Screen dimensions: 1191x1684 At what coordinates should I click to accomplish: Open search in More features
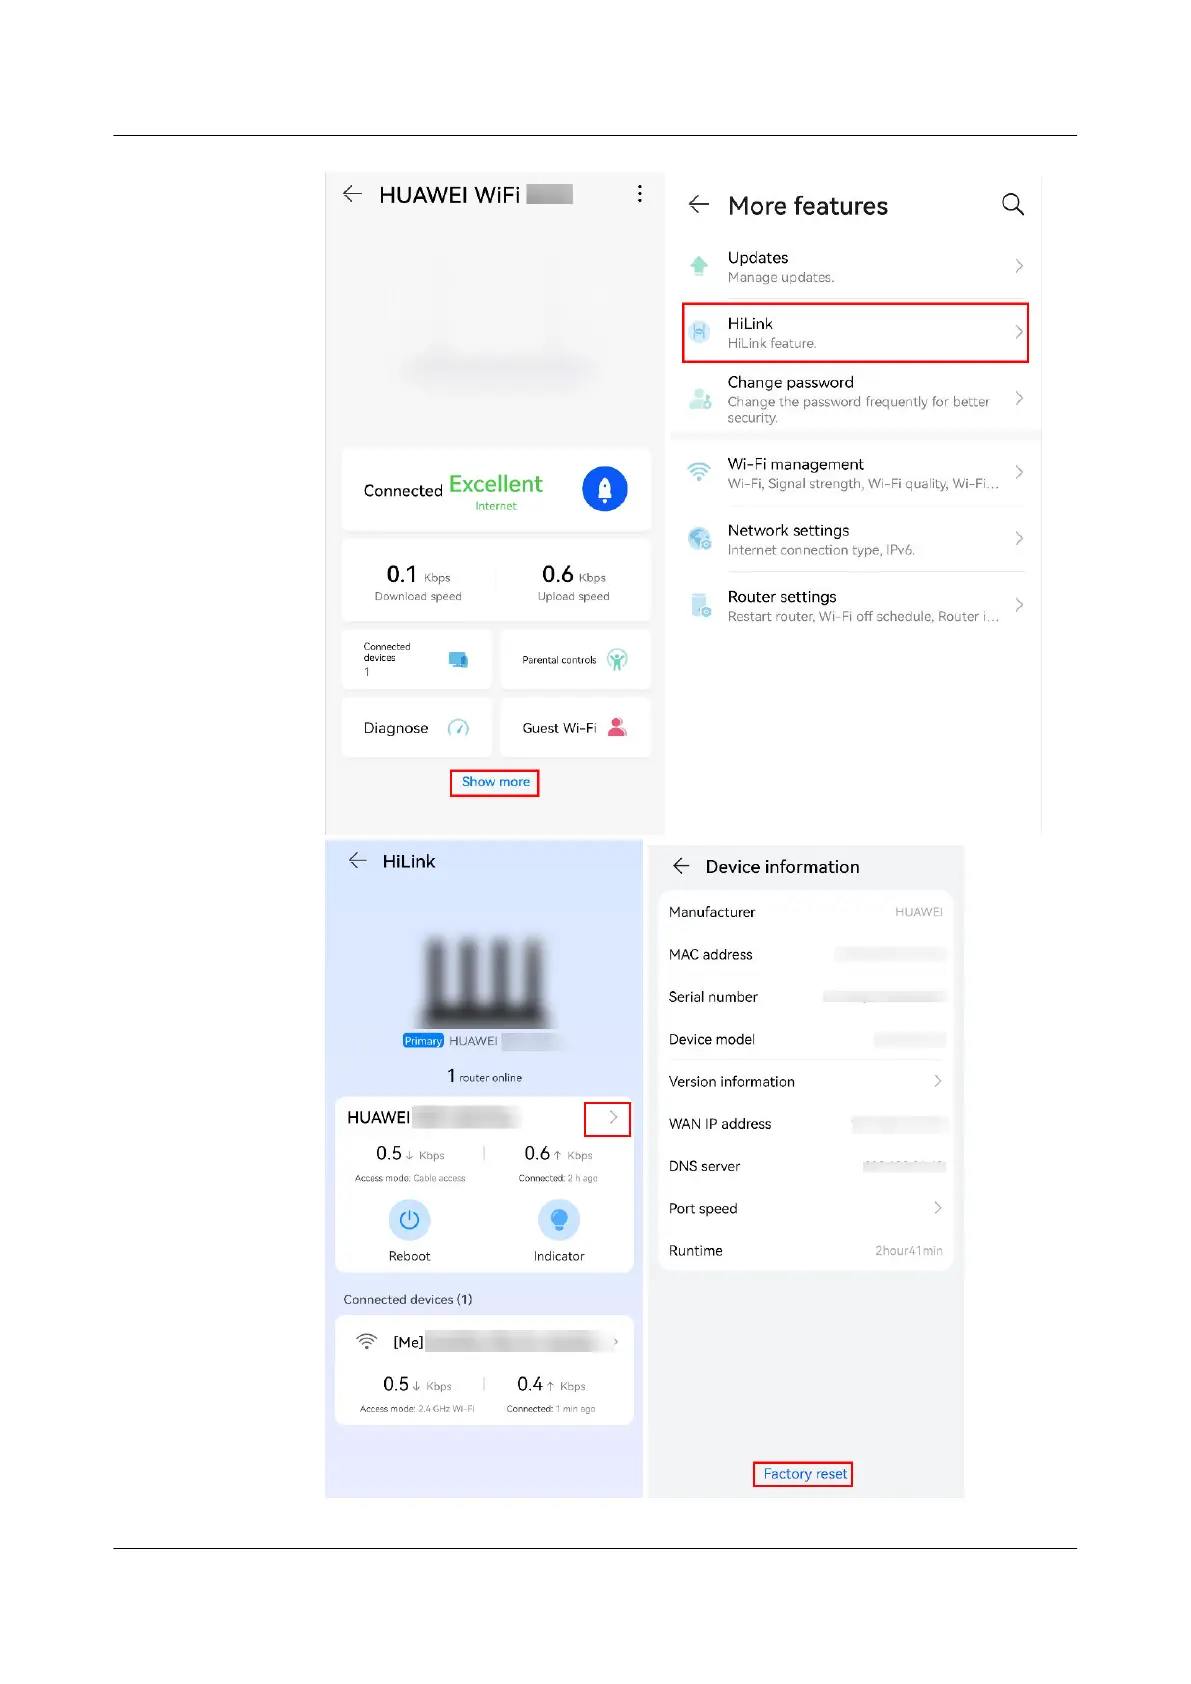click(x=1013, y=205)
